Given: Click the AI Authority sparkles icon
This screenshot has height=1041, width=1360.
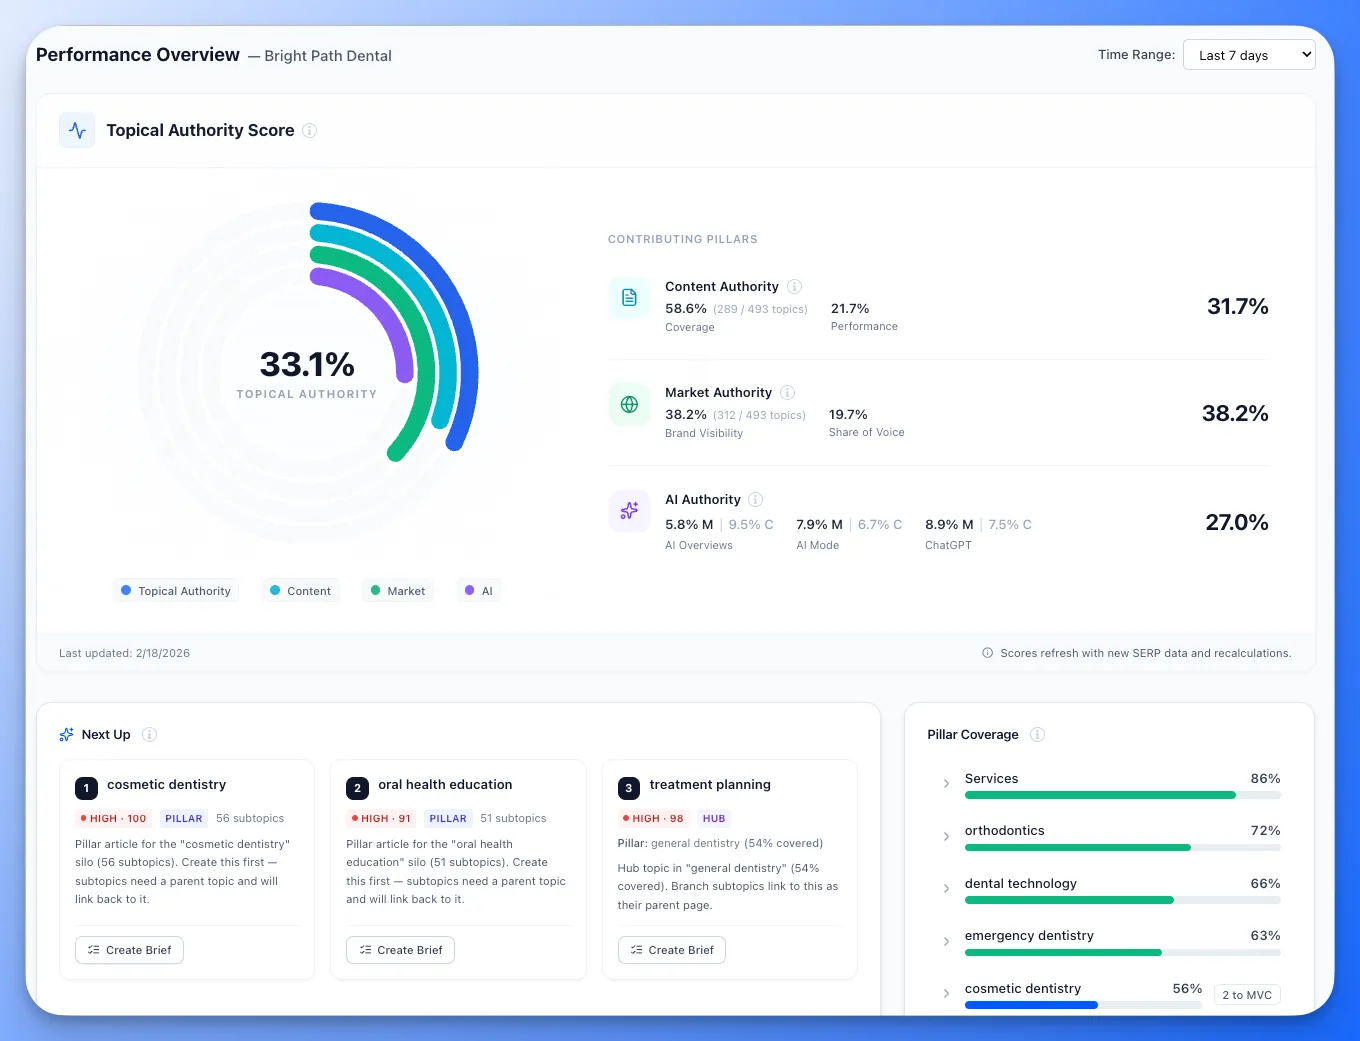Looking at the screenshot, I should [x=629, y=511].
